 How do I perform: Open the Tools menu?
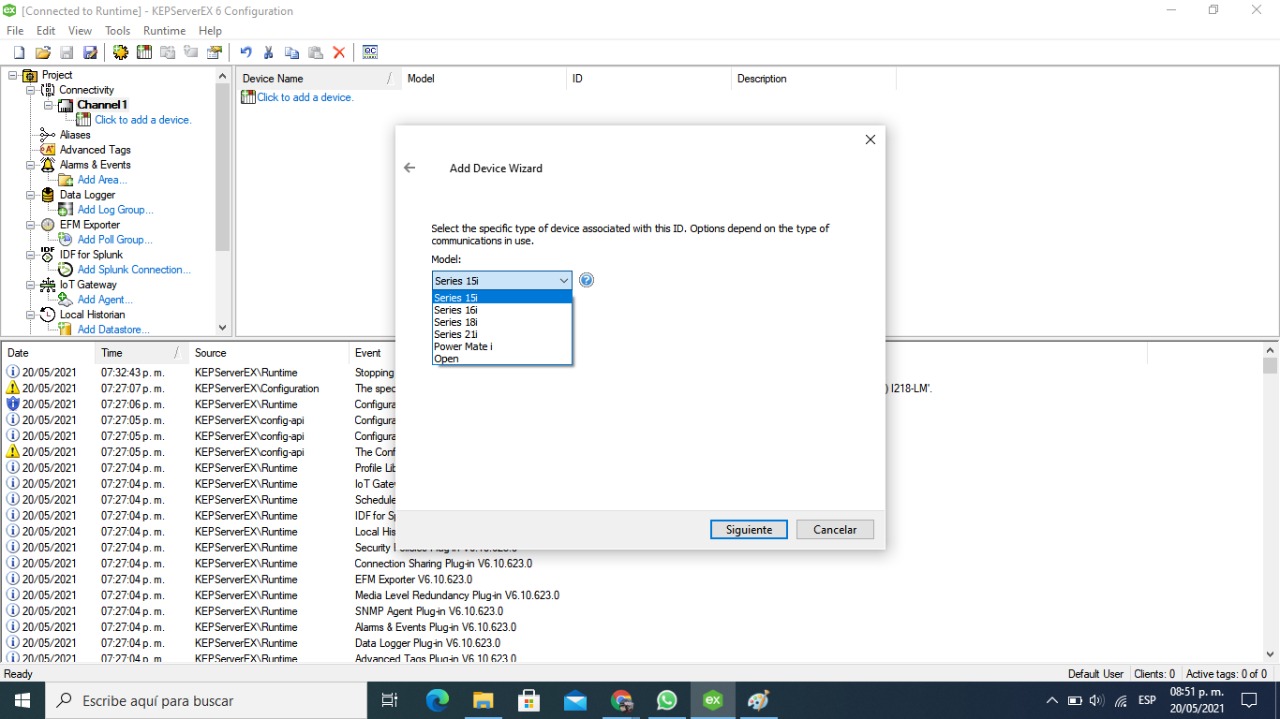coord(117,30)
